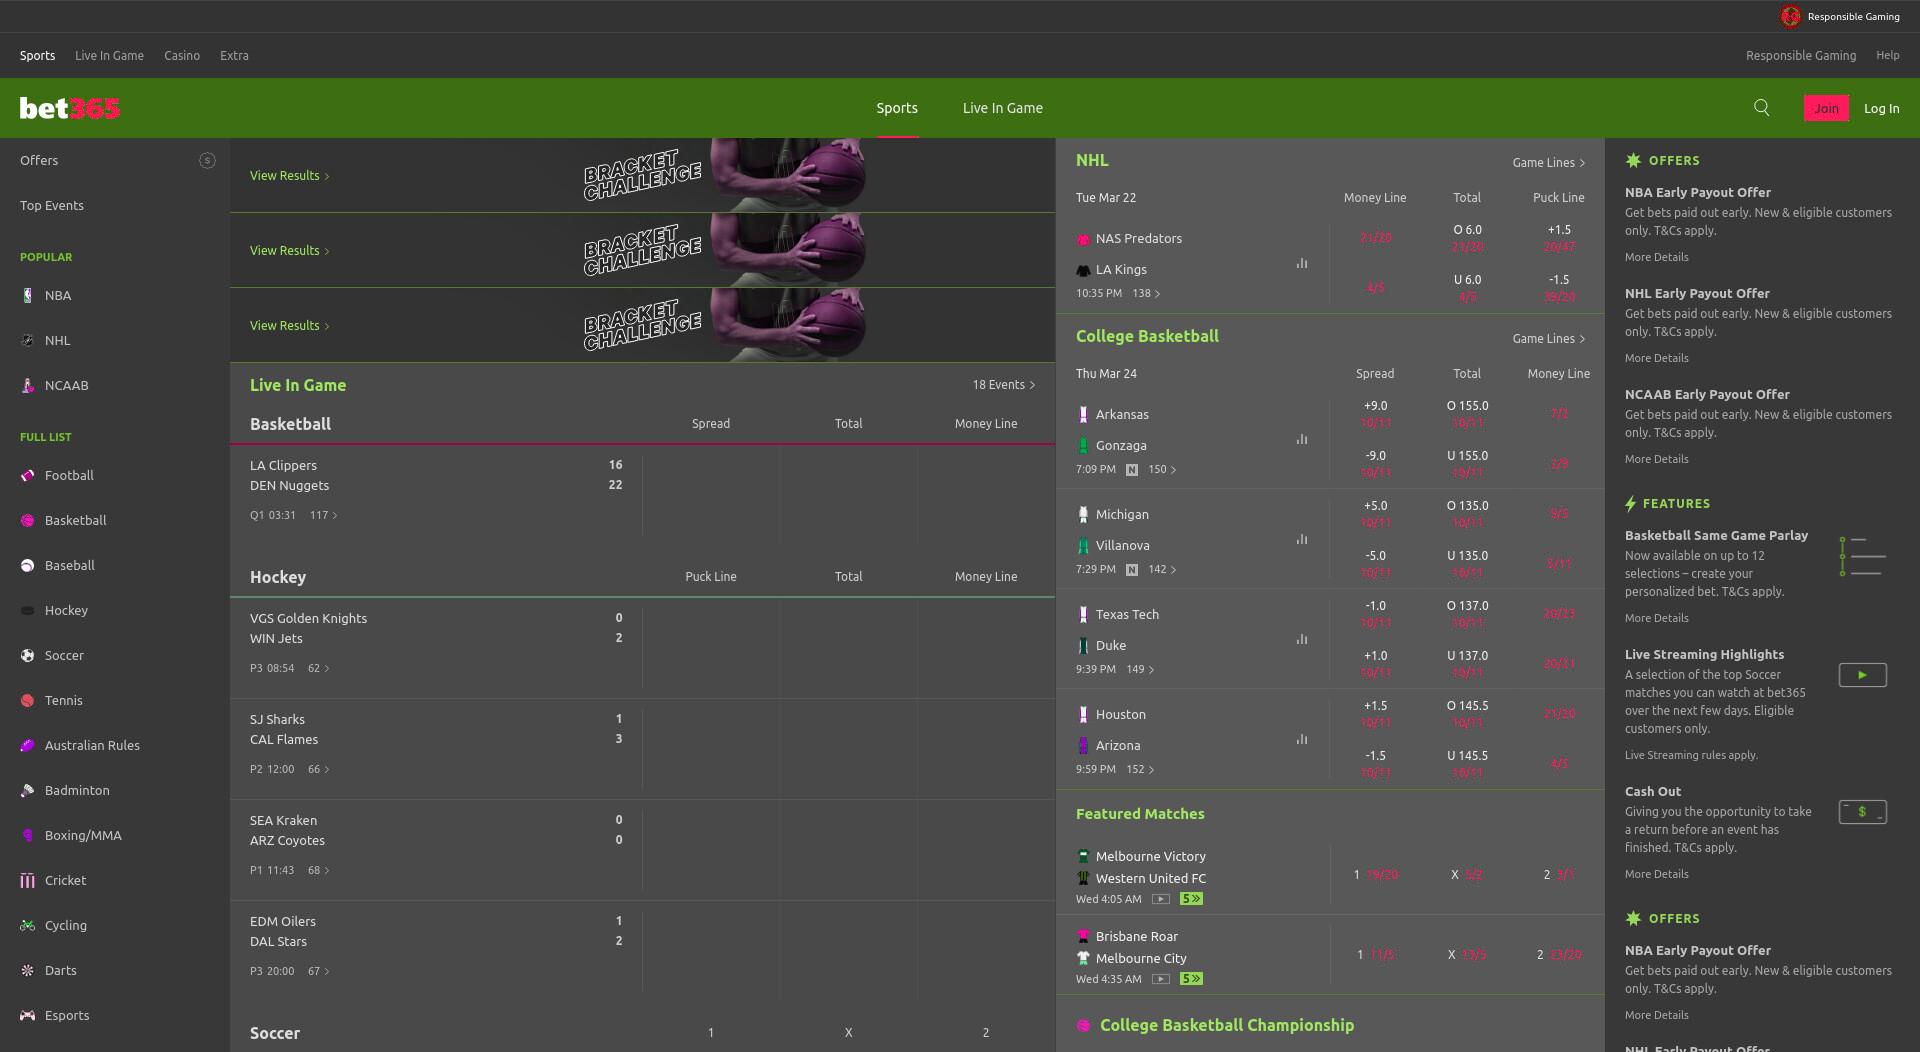This screenshot has height=1052, width=1920.
Task: Open the first View Results link
Action: click(x=289, y=176)
